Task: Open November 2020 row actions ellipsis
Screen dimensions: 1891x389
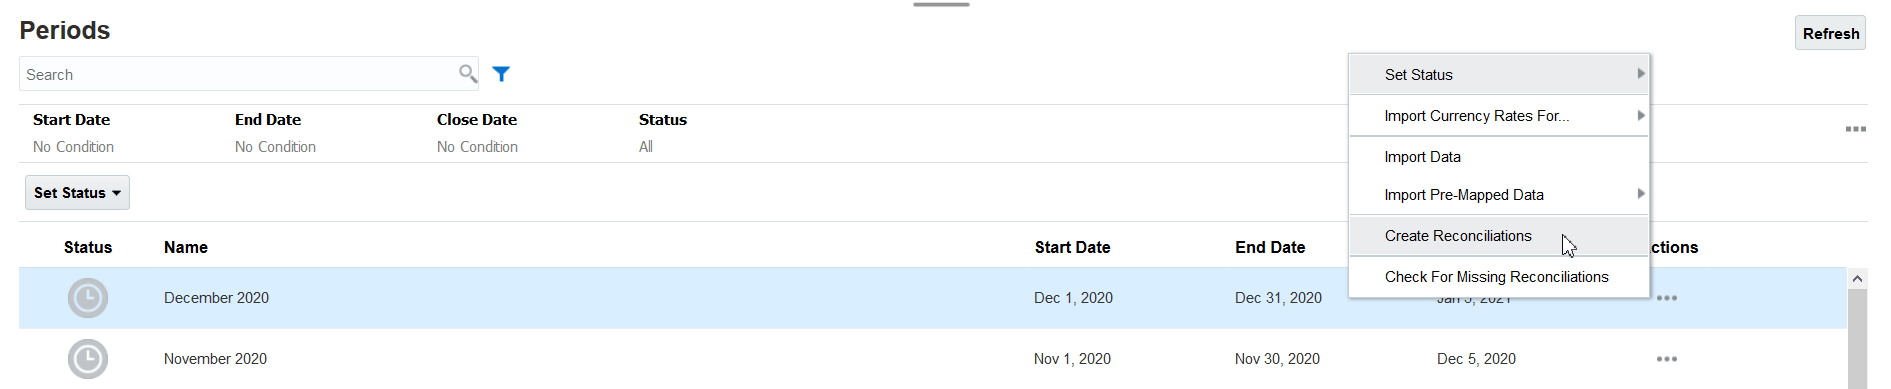Action: [x=1666, y=359]
